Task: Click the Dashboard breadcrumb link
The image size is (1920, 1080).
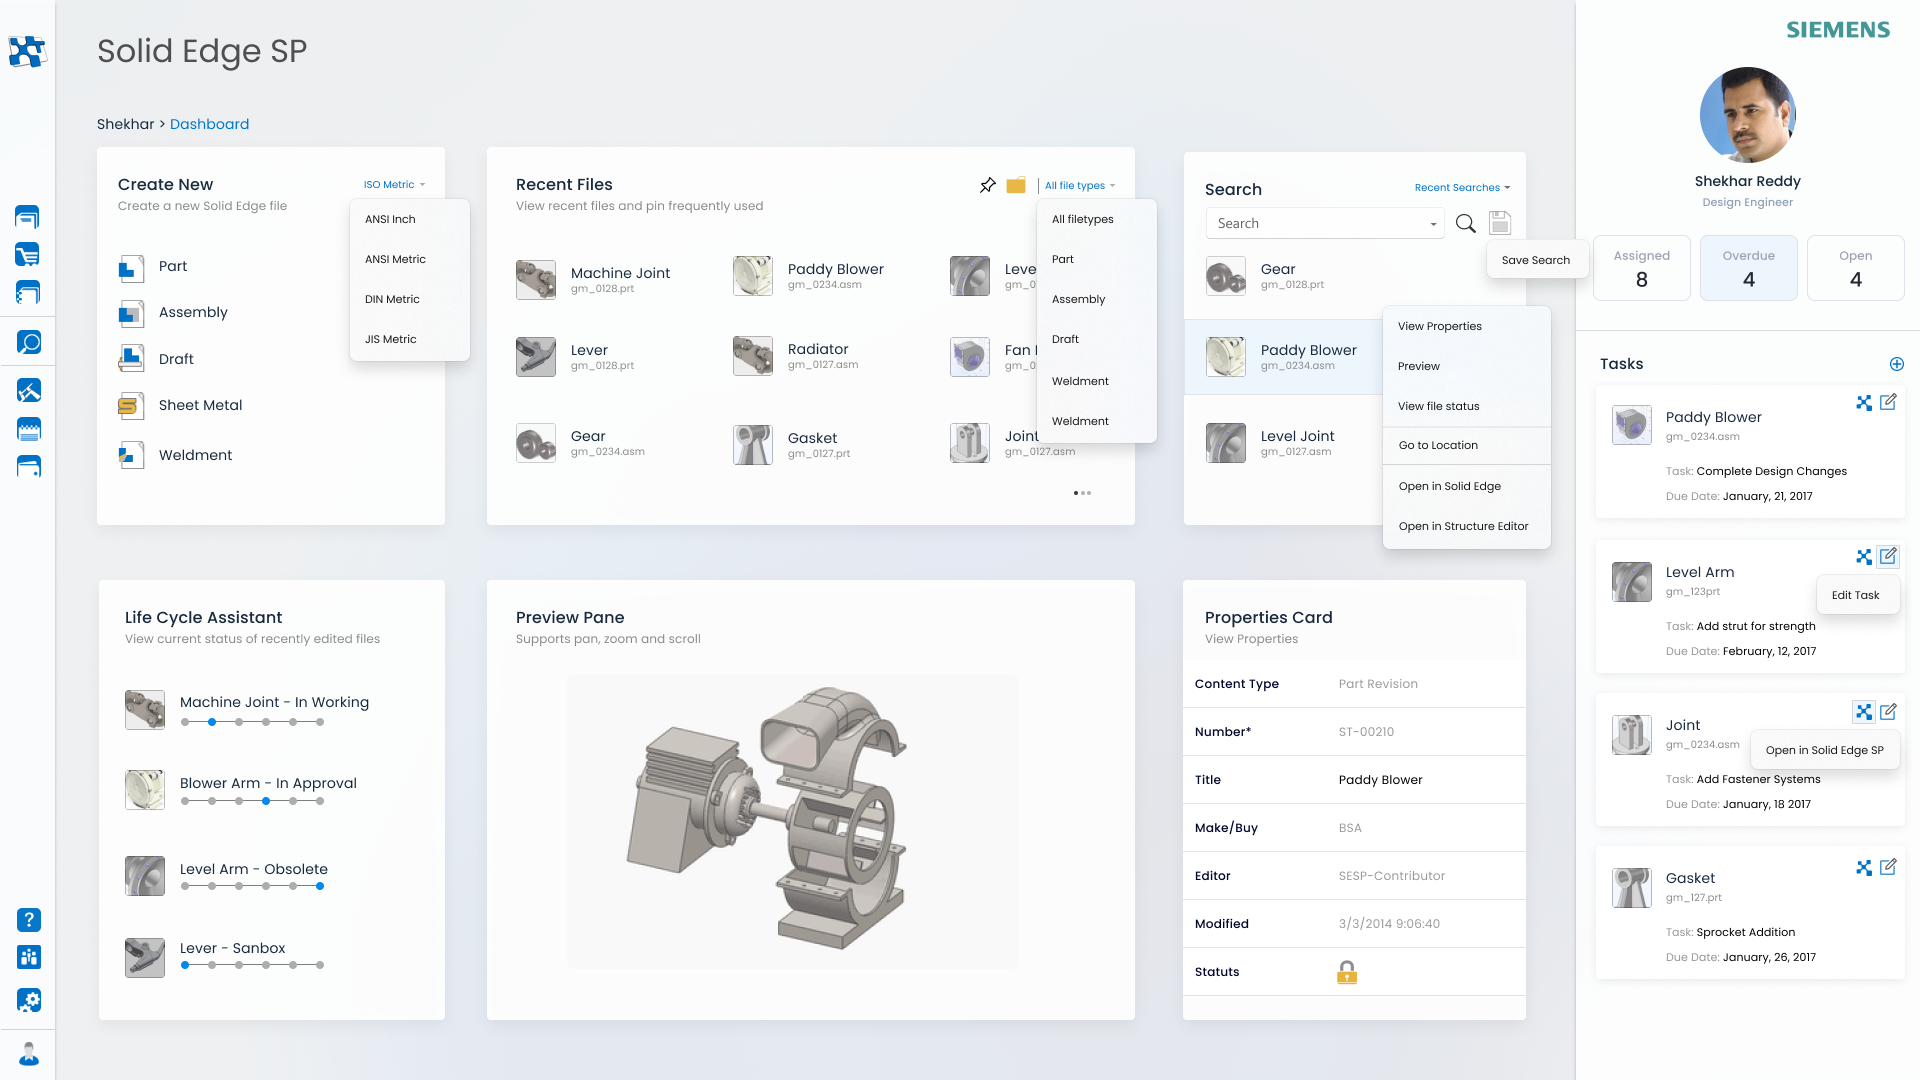Action: click(x=209, y=124)
